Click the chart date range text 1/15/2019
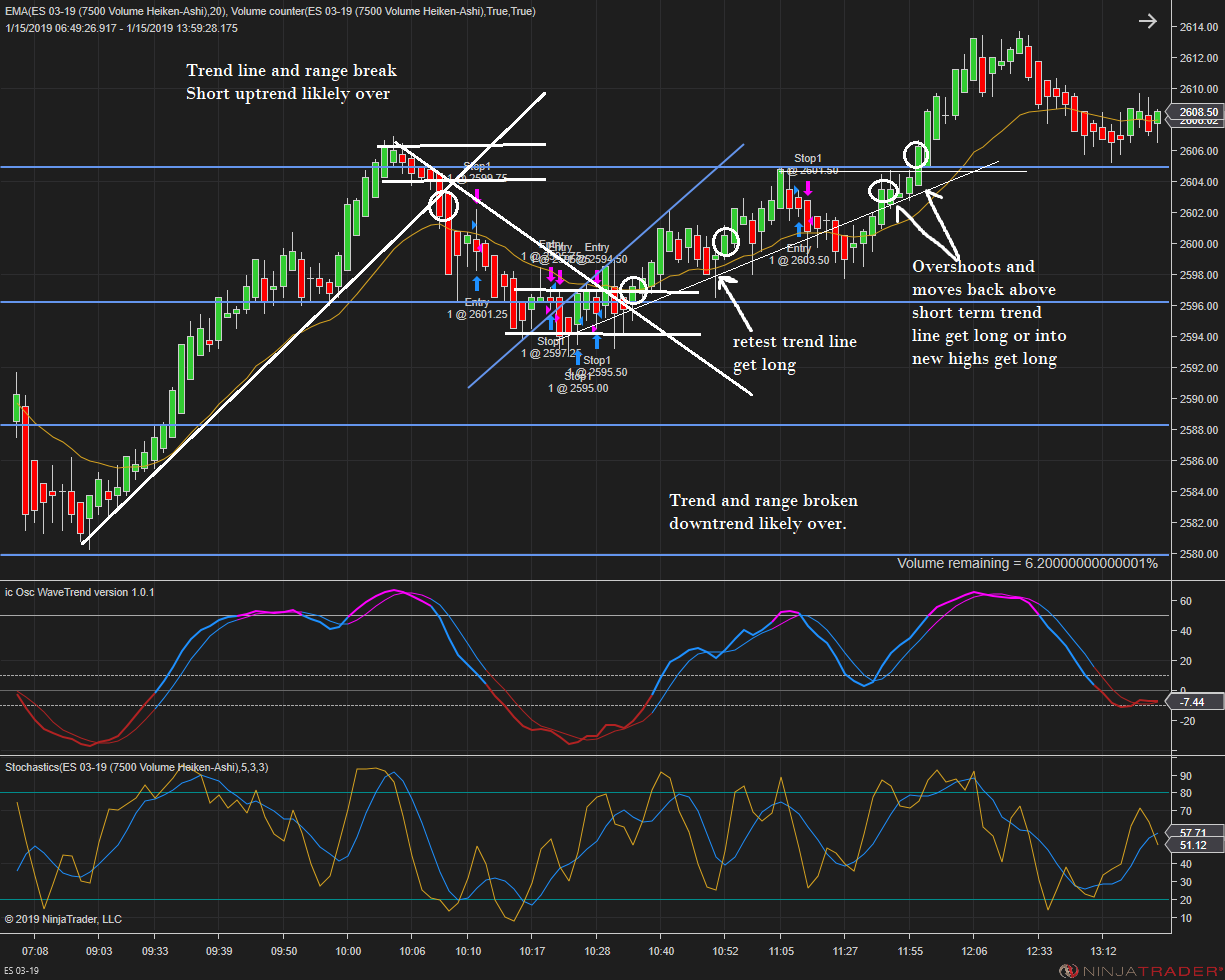The width and height of the screenshot is (1225, 980). tap(121, 27)
